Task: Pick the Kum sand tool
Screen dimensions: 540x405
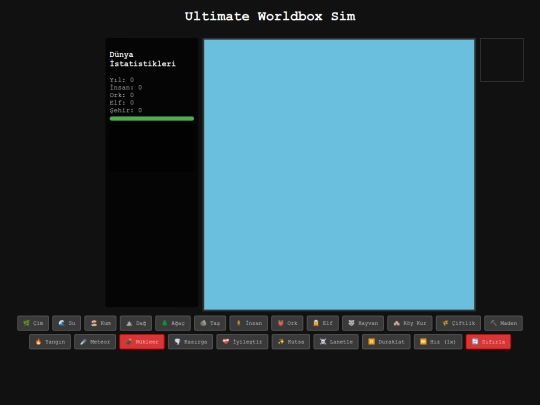Action: tap(100, 323)
